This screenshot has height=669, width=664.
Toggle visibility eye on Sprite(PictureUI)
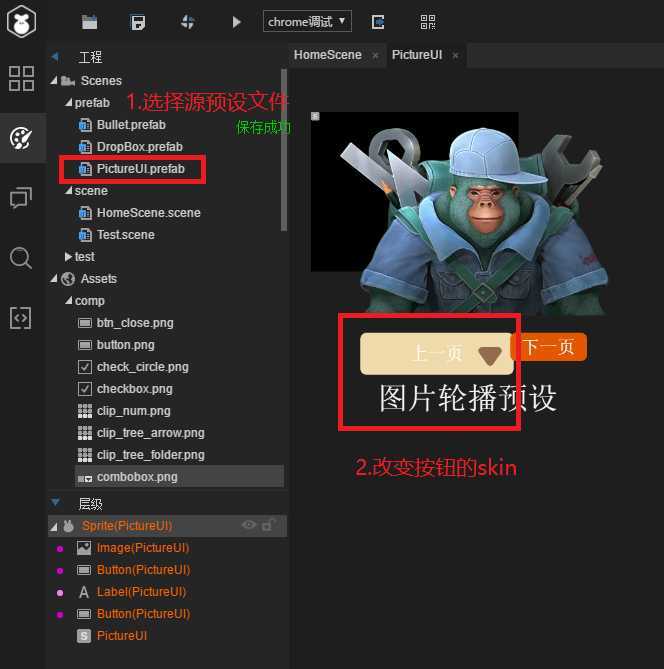(x=249, y=524)
